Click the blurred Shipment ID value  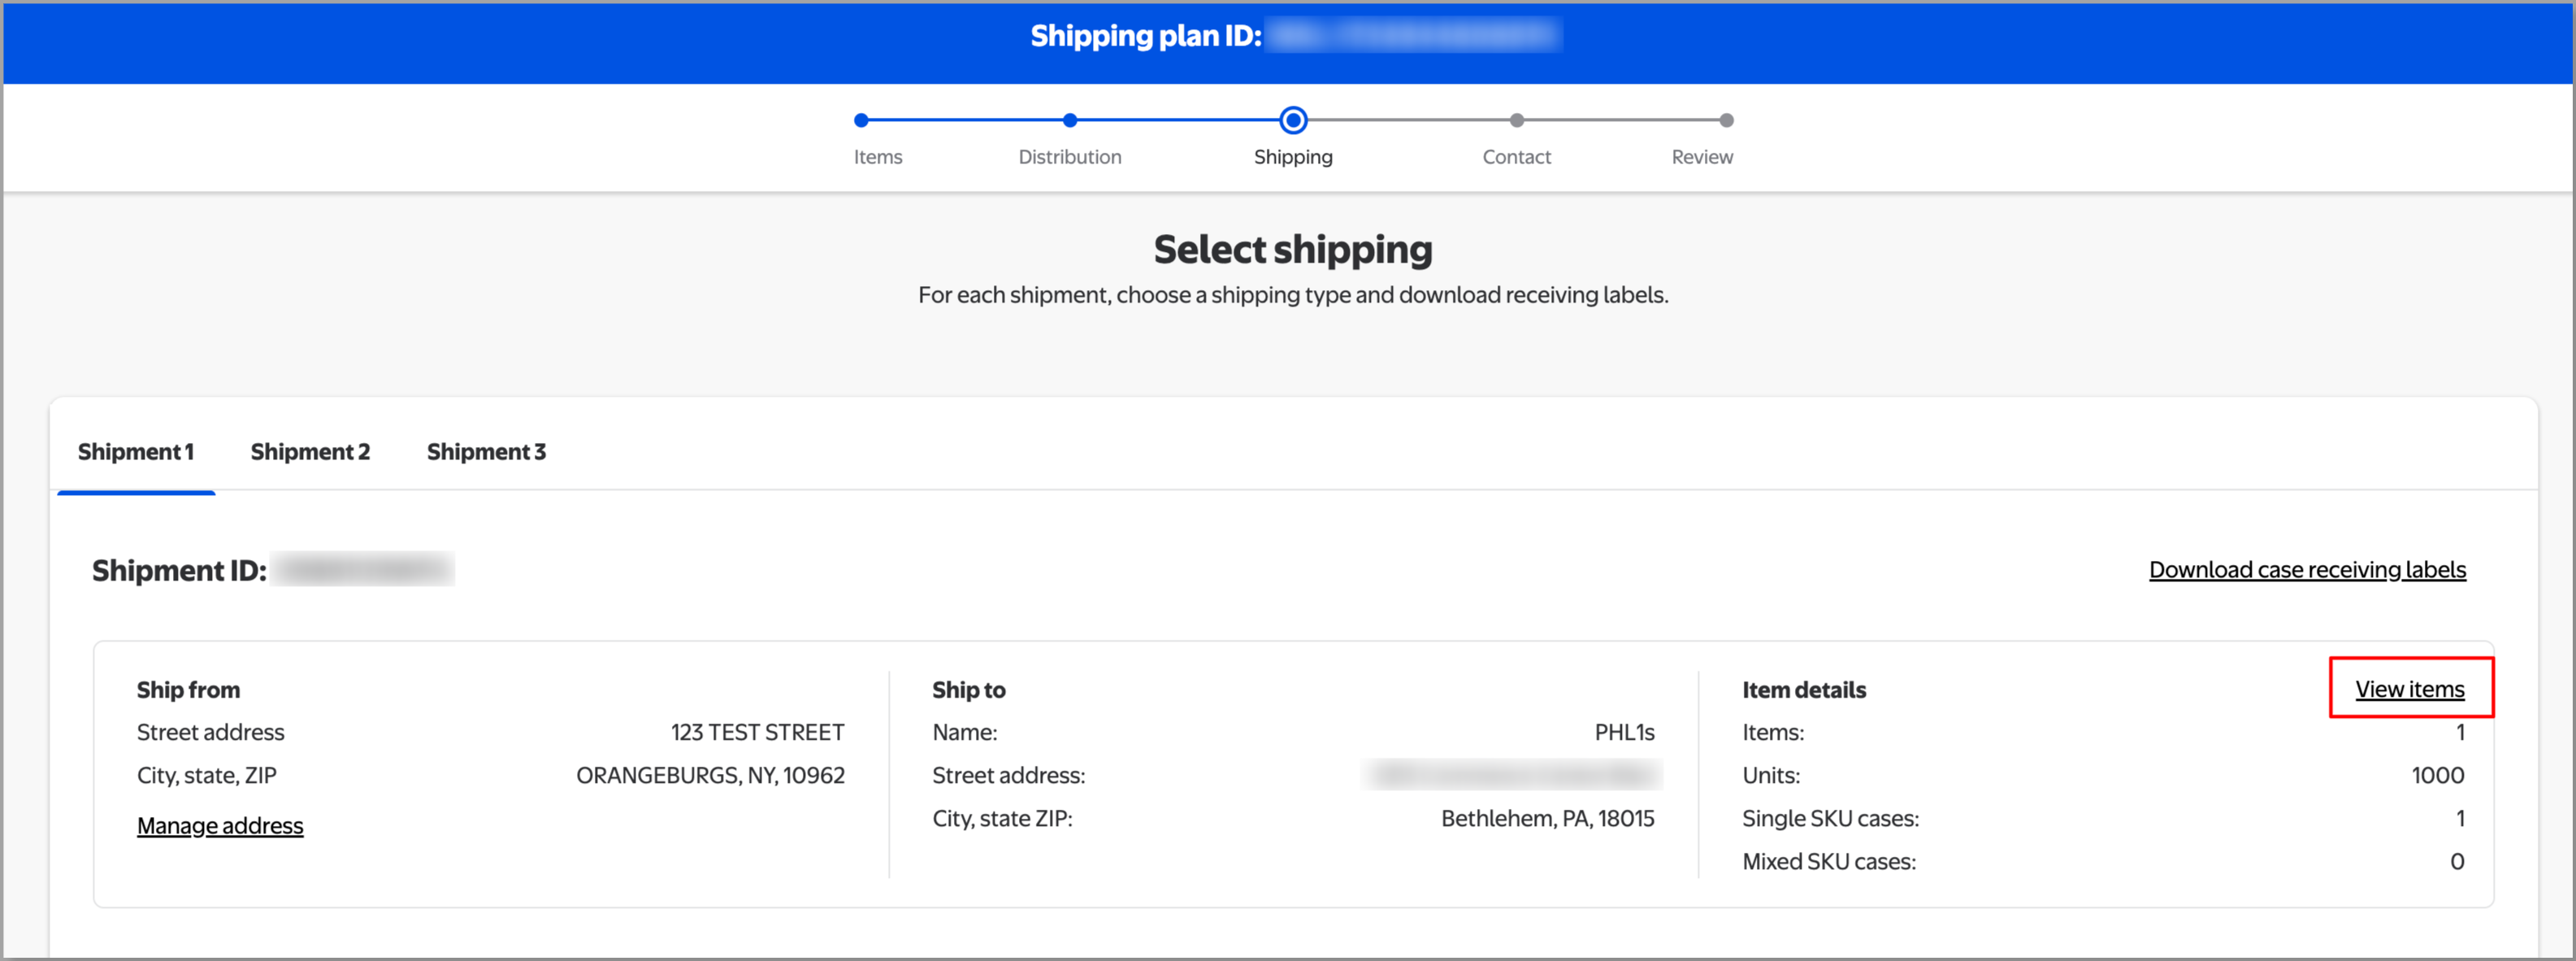point(363,570)
